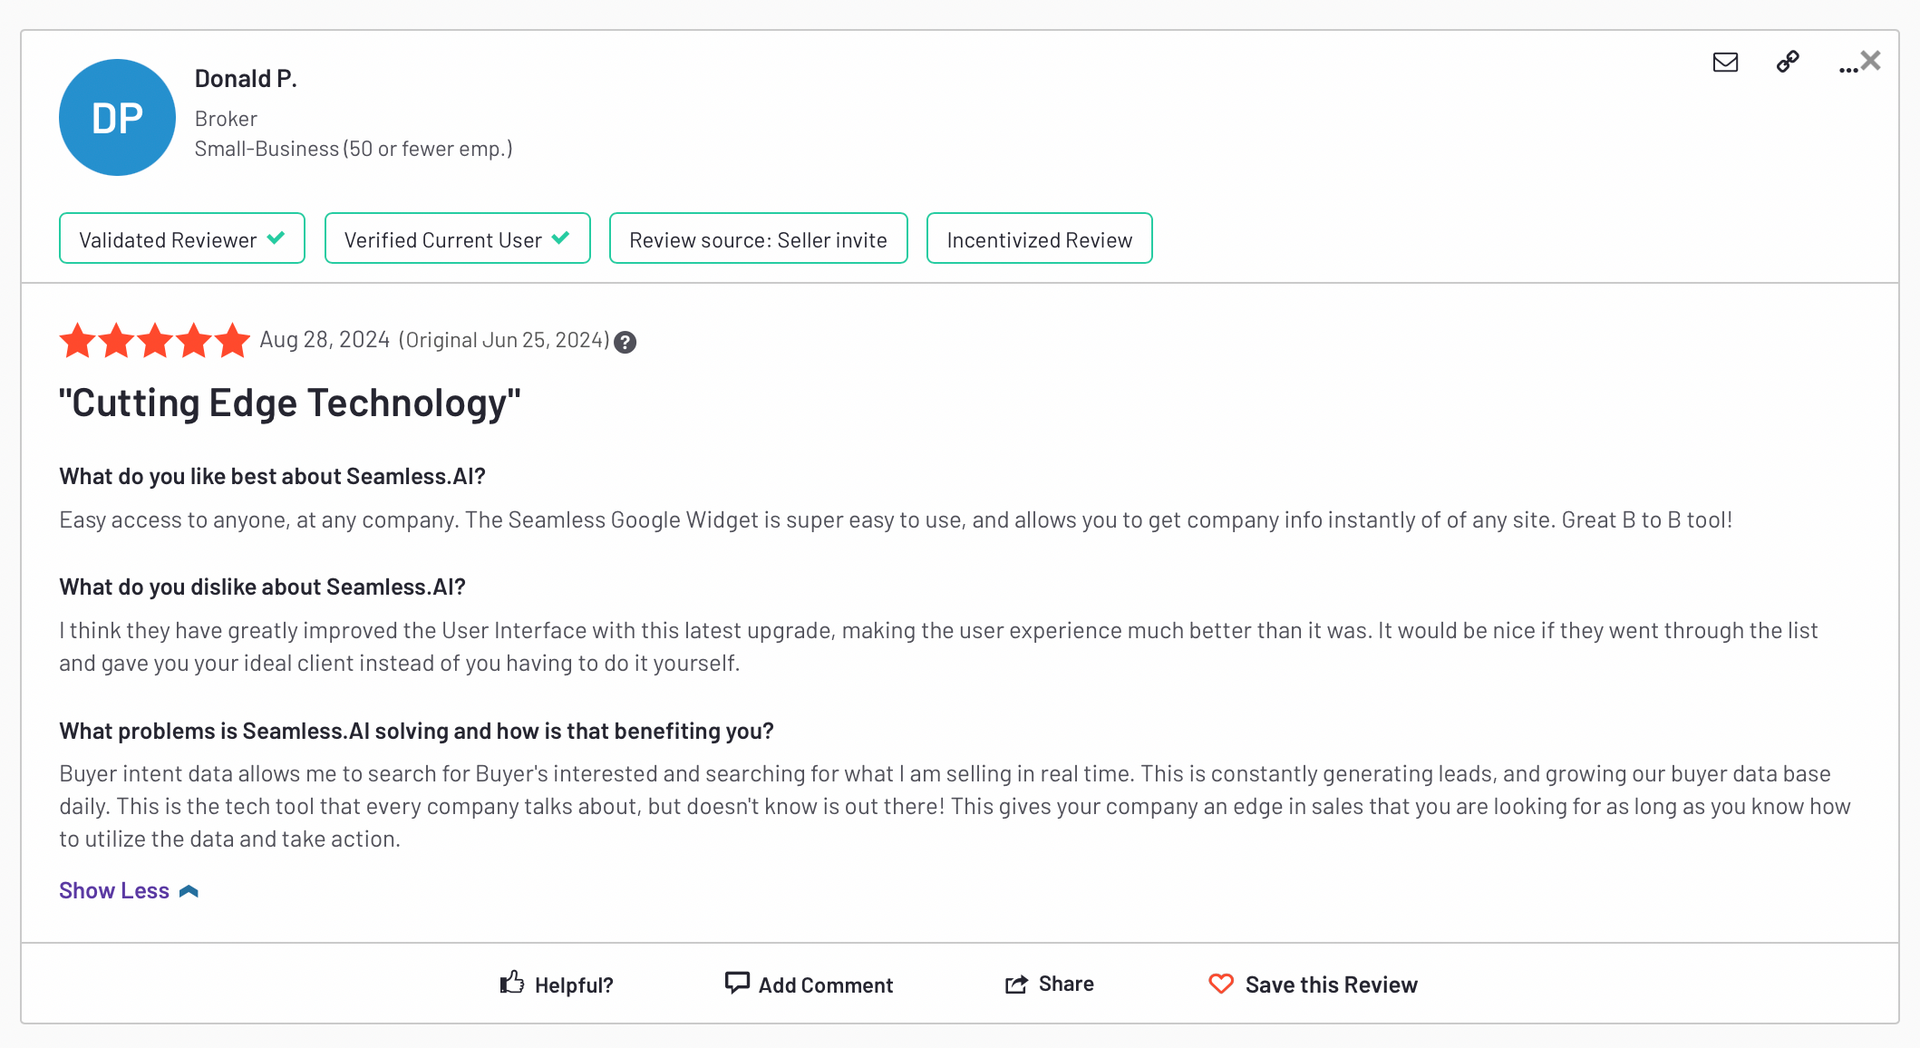This screenshot has height=1048, width=1920.
Task: Click the Validated Reviewer badge
Action: click(182, 239)
